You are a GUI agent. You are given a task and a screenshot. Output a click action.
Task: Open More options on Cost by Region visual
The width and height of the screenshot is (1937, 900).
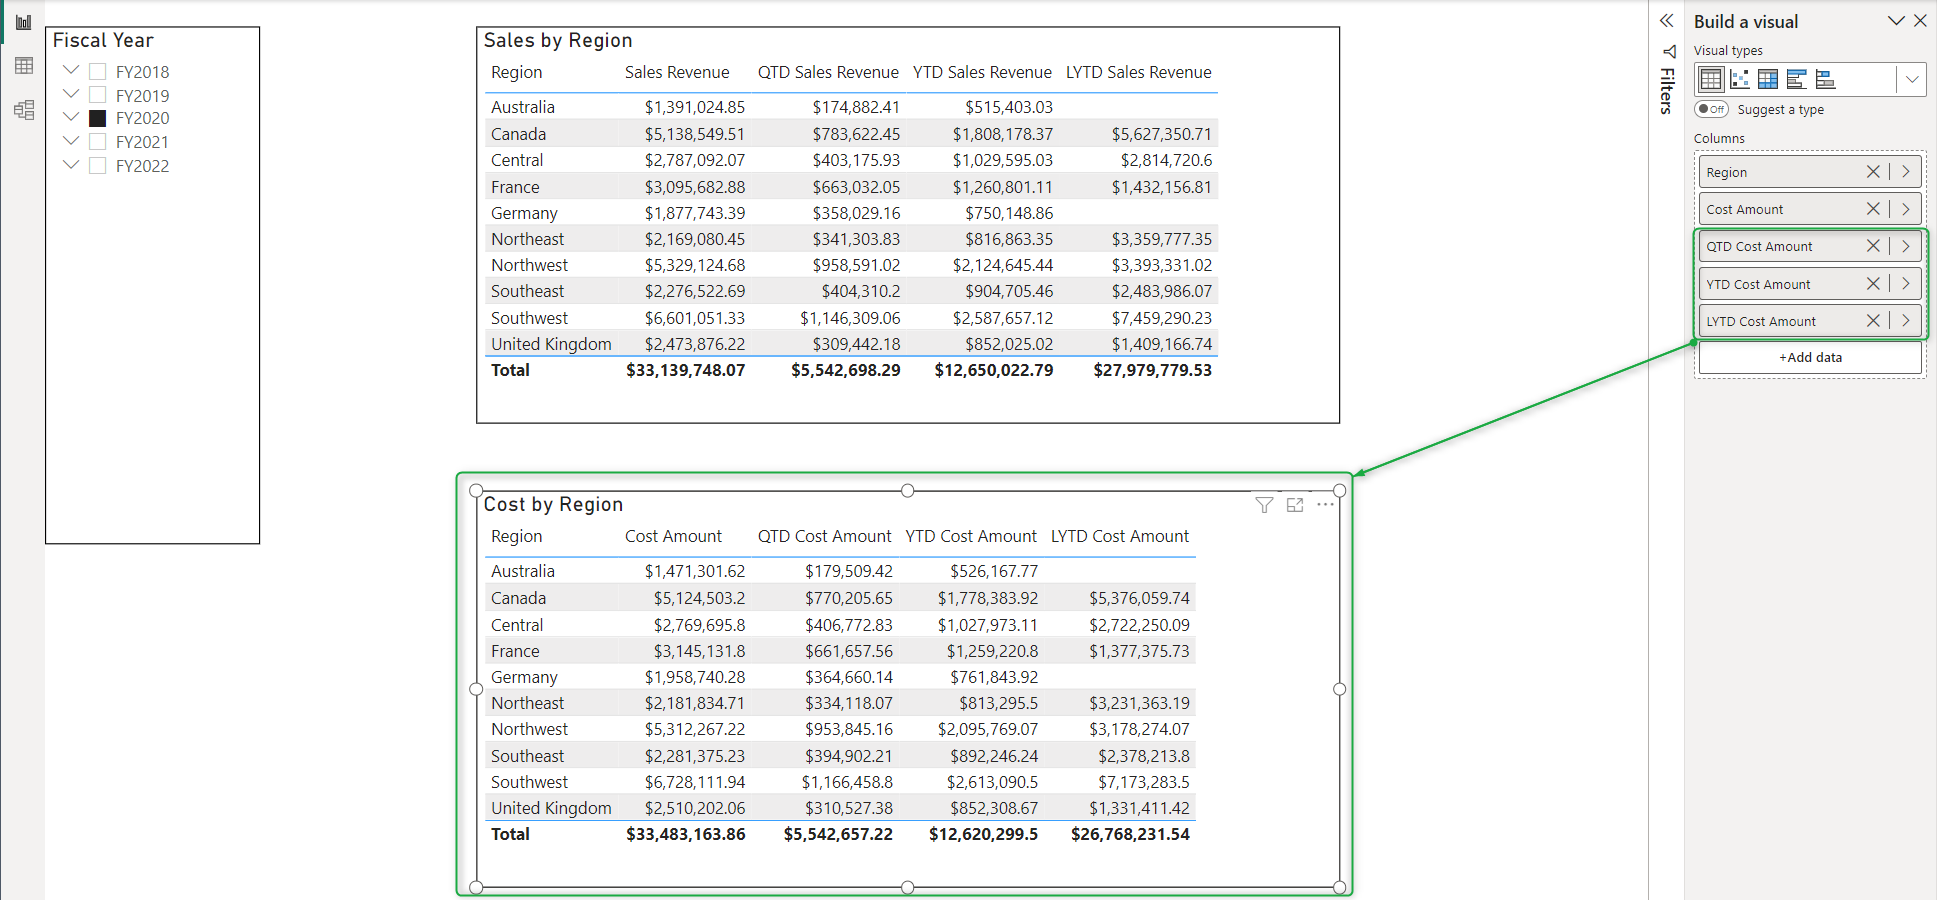tap(1325, 505)
